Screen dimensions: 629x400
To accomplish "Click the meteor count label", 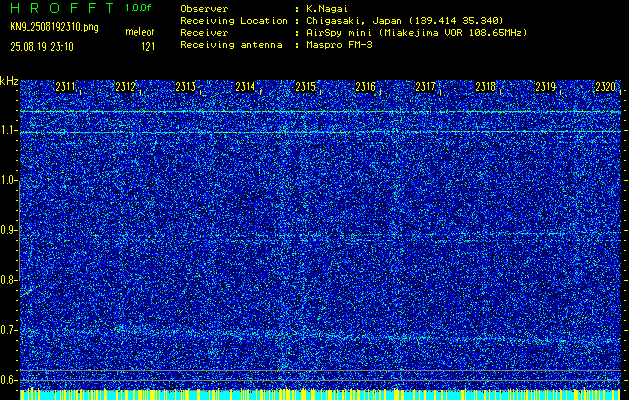I will (140, 32).
